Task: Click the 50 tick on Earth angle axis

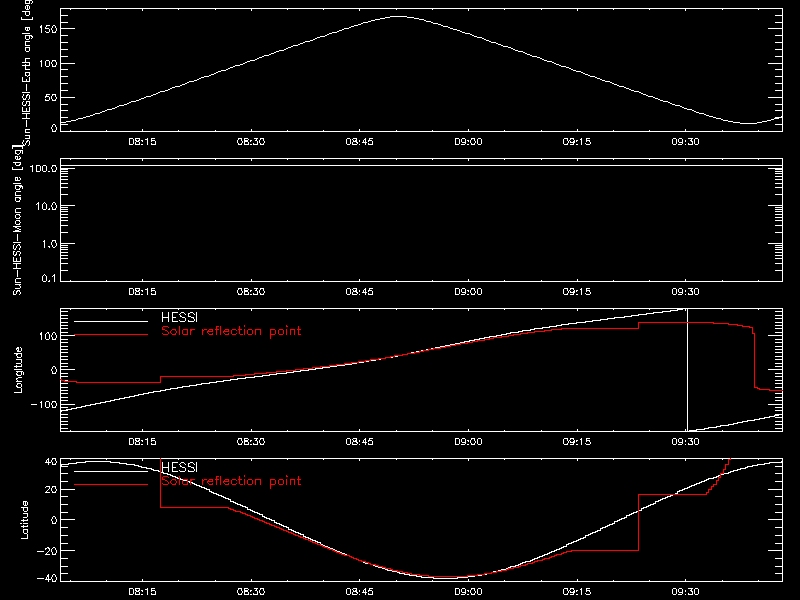Action: pyautogui.click(x=51, y=97)
